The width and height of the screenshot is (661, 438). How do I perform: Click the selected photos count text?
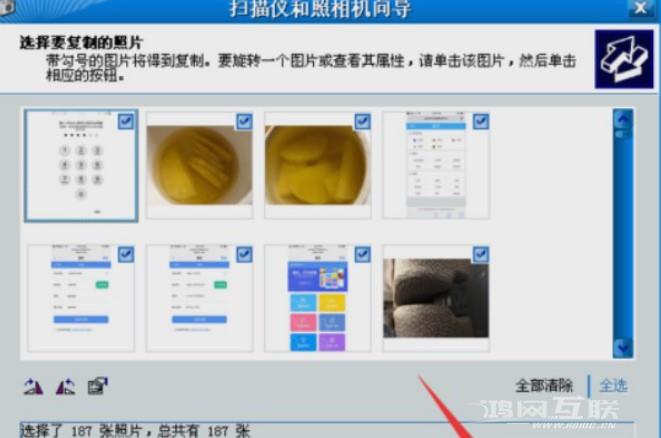pyautogui.click(x=135, y=431)
